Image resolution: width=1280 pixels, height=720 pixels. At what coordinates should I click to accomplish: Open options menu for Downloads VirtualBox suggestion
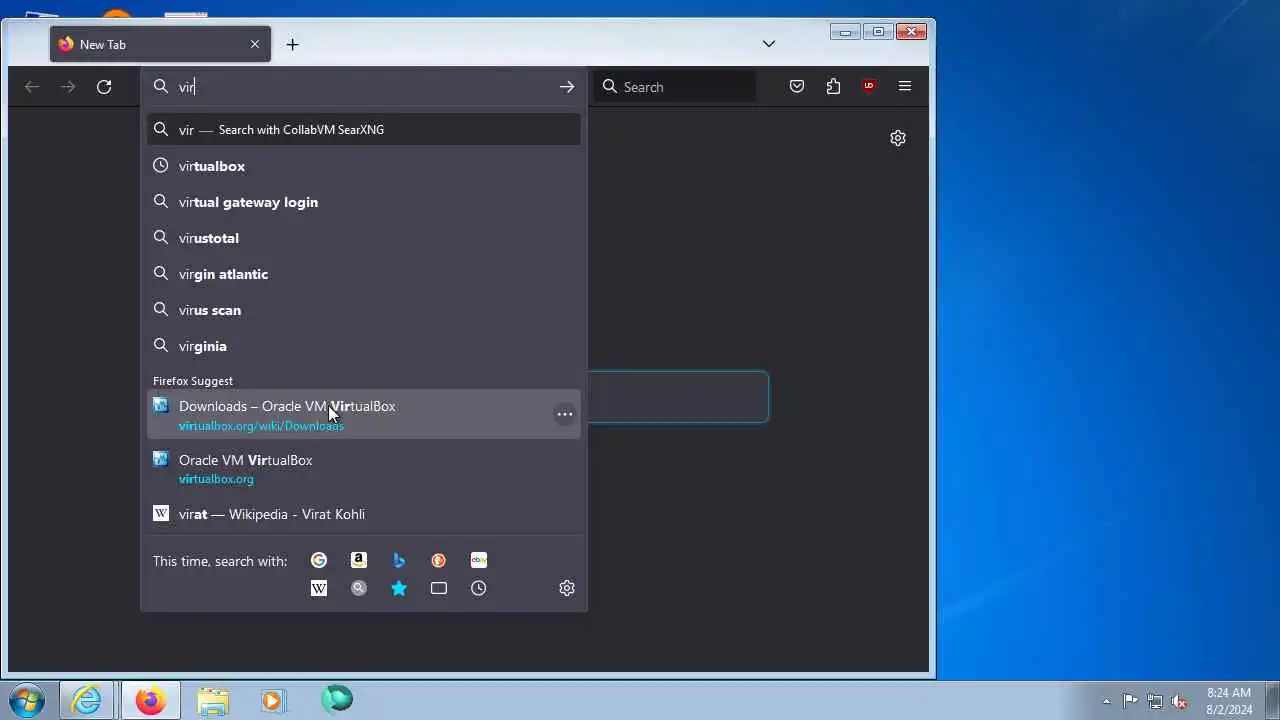[x=565, y=414]
